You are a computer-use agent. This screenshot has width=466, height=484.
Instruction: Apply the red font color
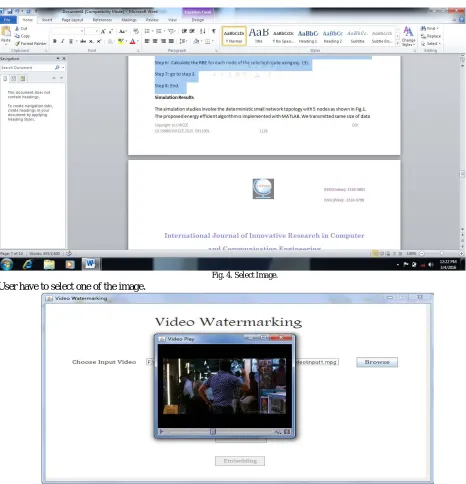point(132,41)
